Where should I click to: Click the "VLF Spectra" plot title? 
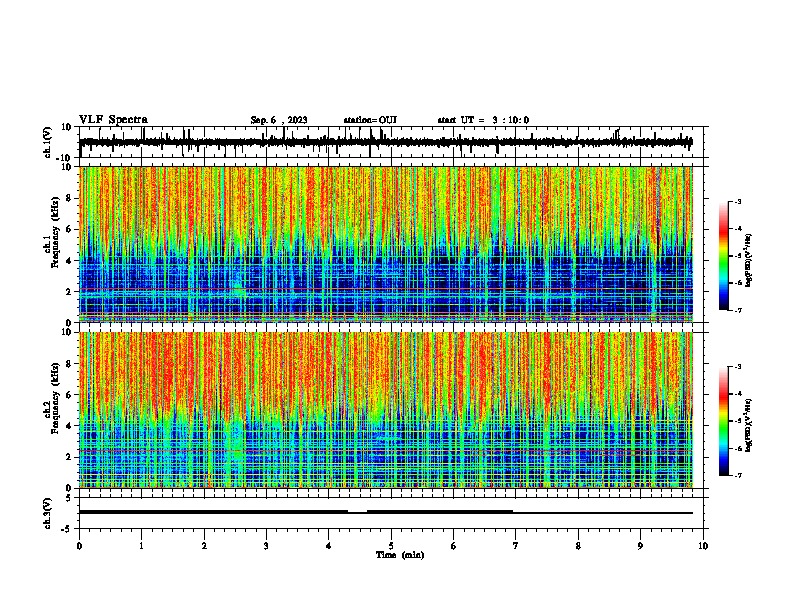[113, 120]
